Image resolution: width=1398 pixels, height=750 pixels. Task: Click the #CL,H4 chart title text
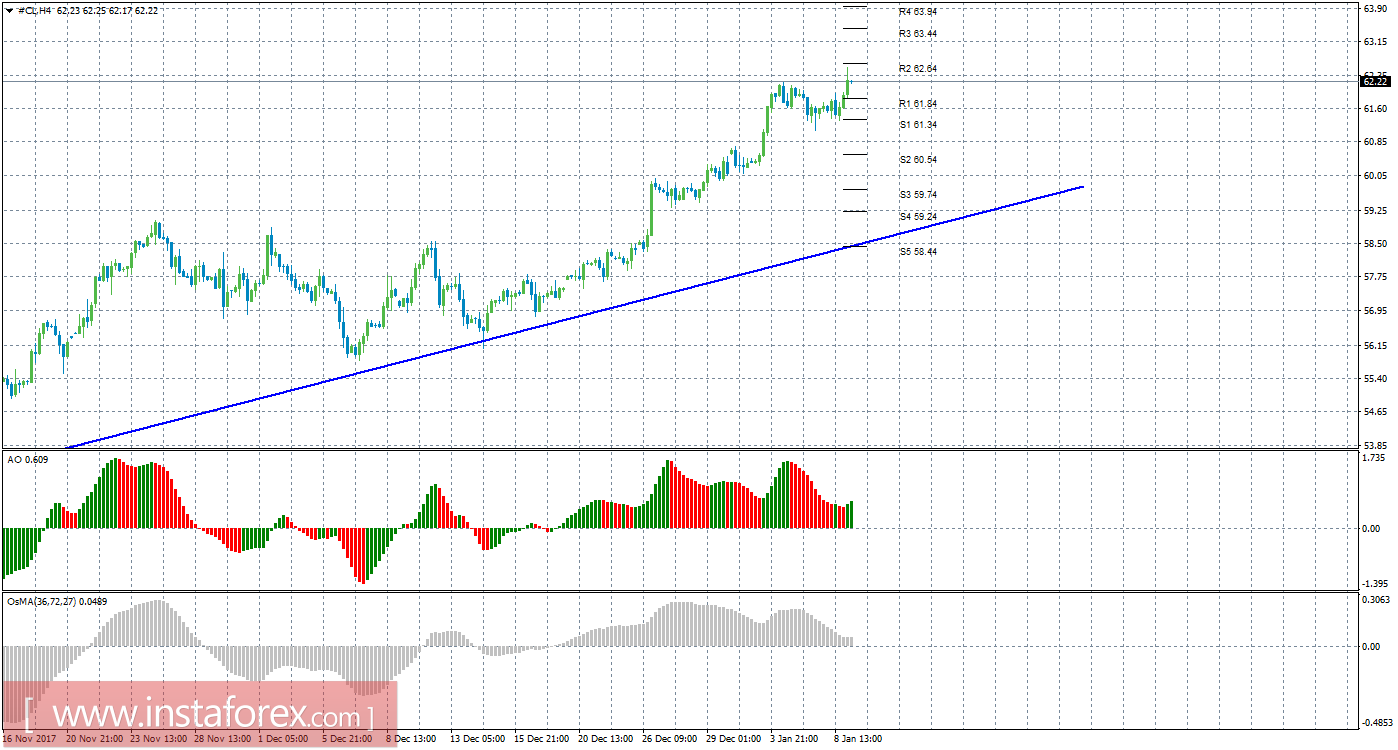click(x=37, y=10)
